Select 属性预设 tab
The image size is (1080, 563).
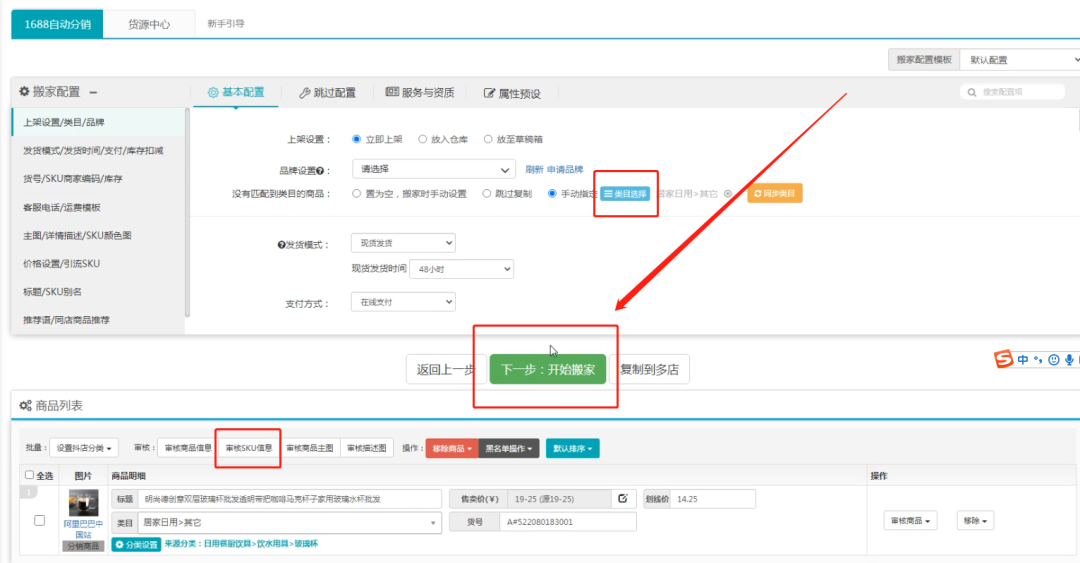(x=512, y=93)
